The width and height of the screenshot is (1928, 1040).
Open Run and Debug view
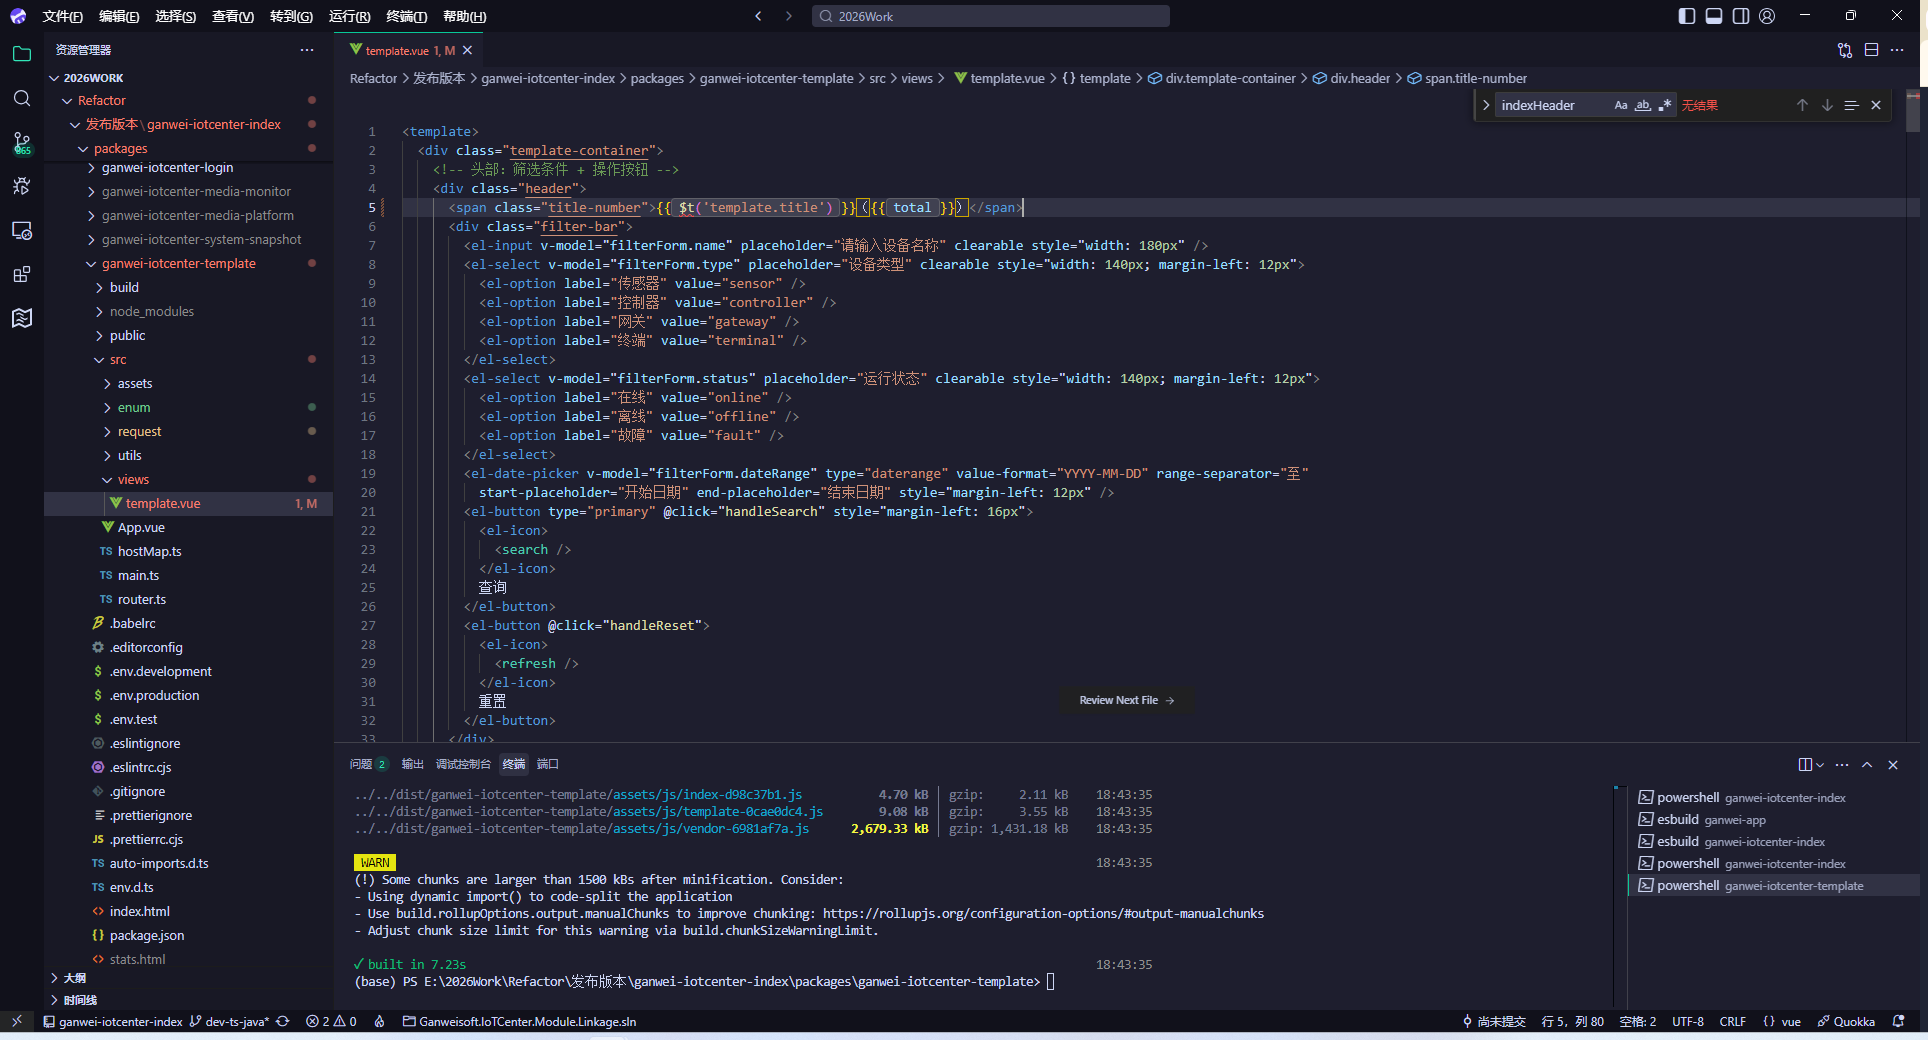pos(22,186)
